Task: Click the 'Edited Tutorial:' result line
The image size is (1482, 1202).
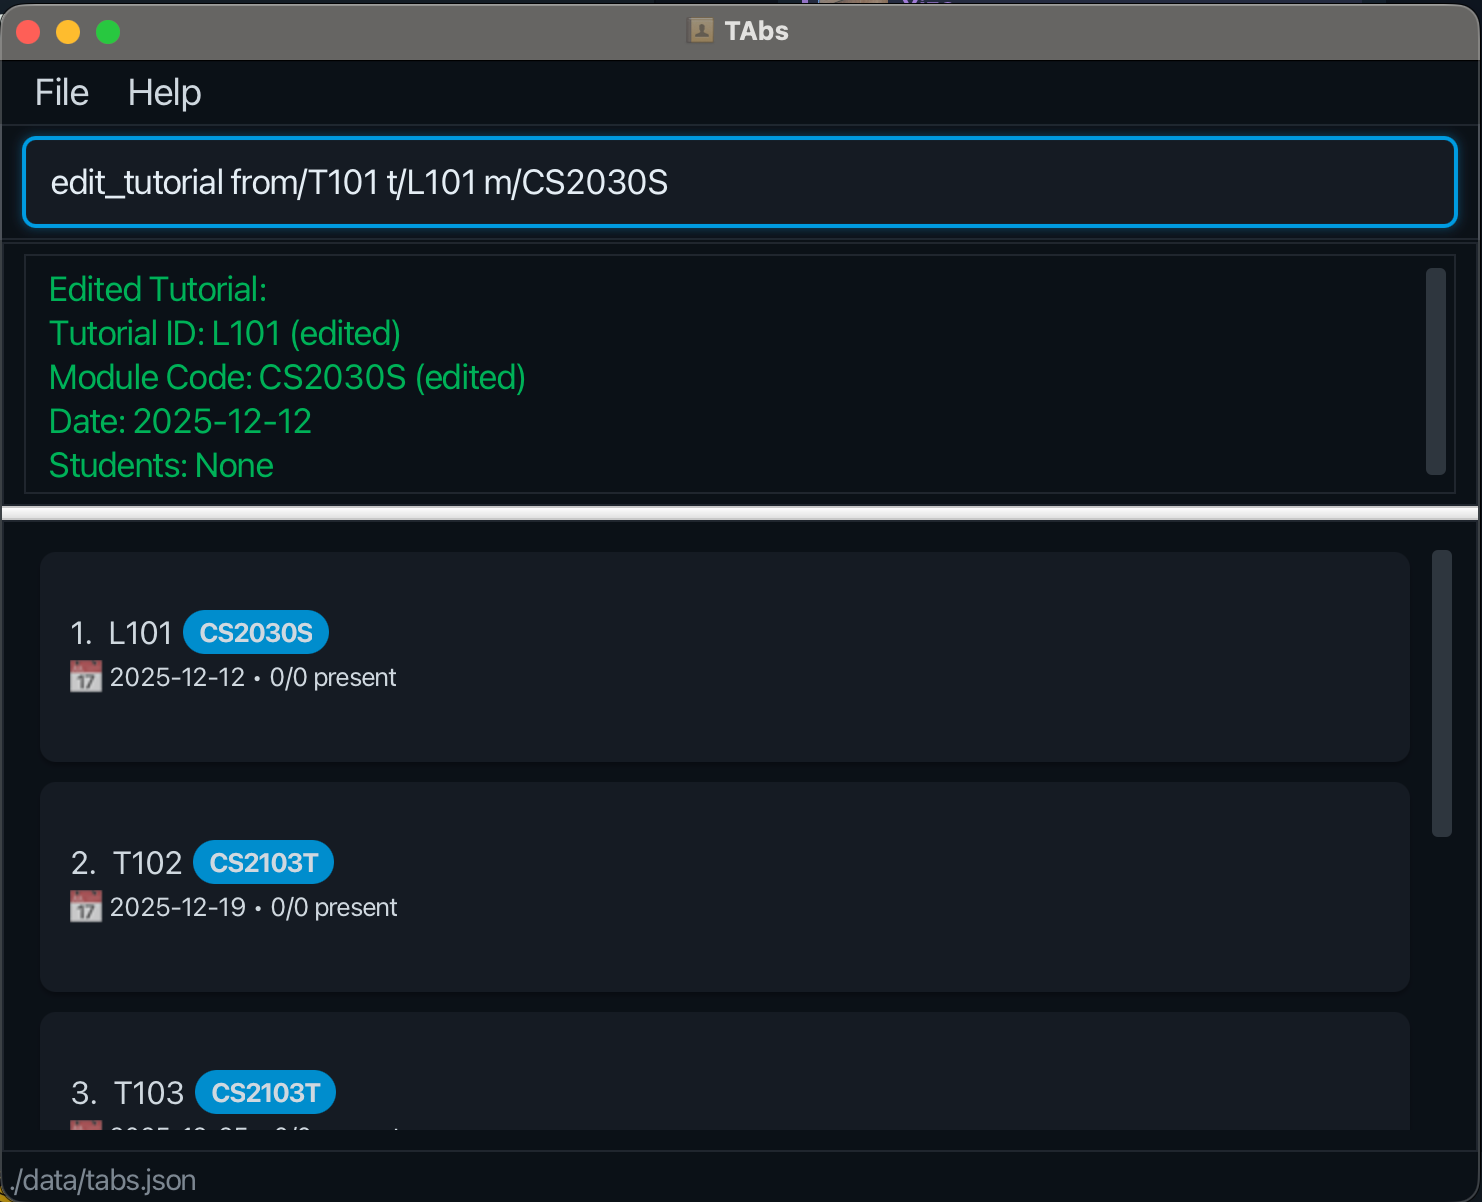Action: pos(158,290)
